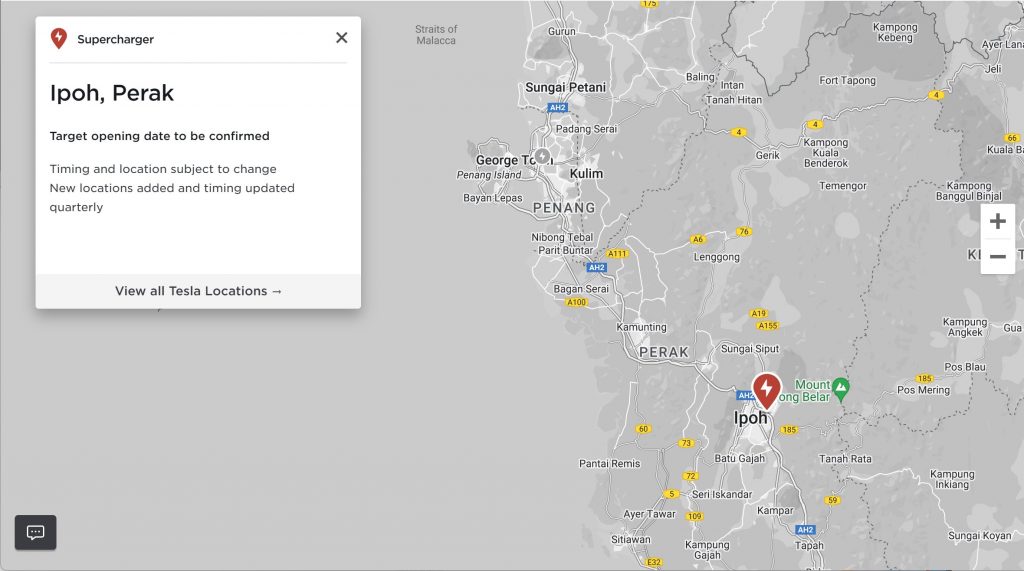Click the Baling town label

point(700,77)
